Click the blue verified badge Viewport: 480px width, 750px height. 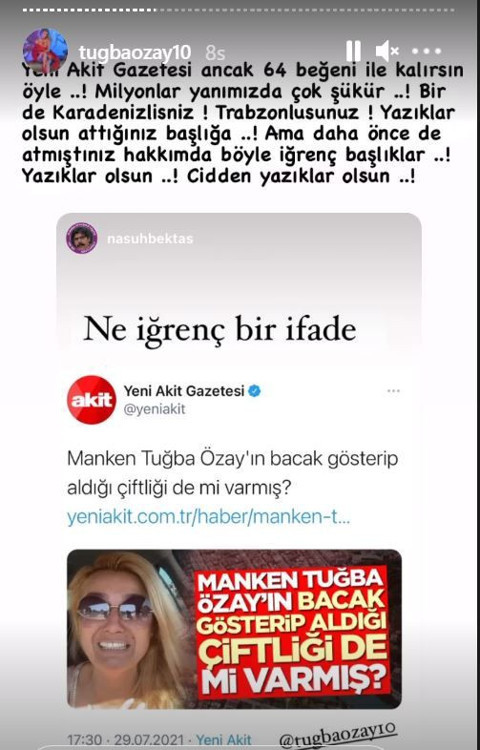coord(255,391)
